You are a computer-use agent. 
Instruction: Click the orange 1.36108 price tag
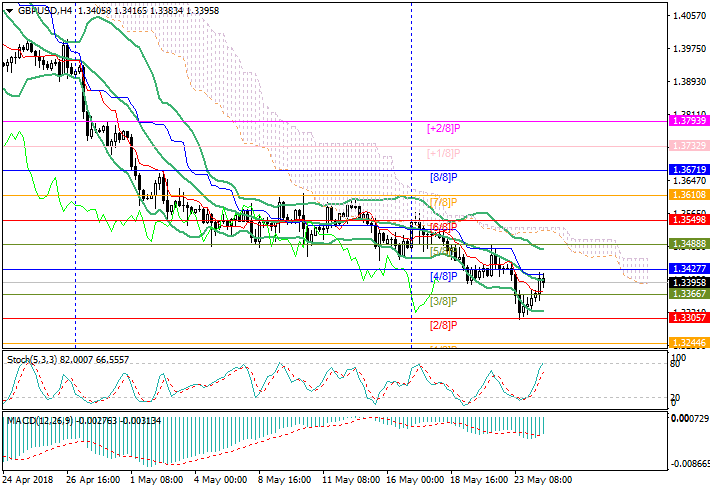coord(689,195)
